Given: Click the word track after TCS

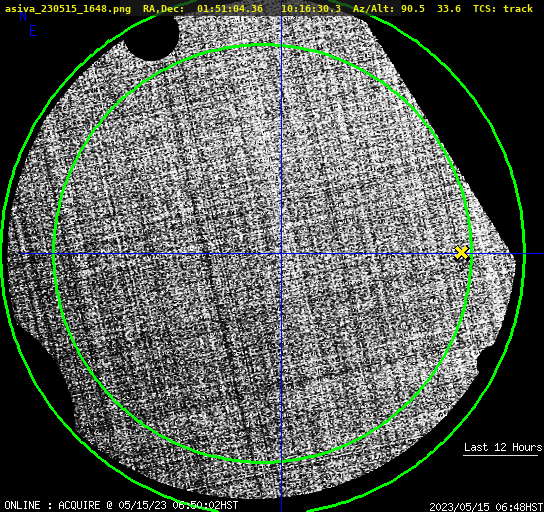Looking at the screenshot, I should [x=518, y=8].
